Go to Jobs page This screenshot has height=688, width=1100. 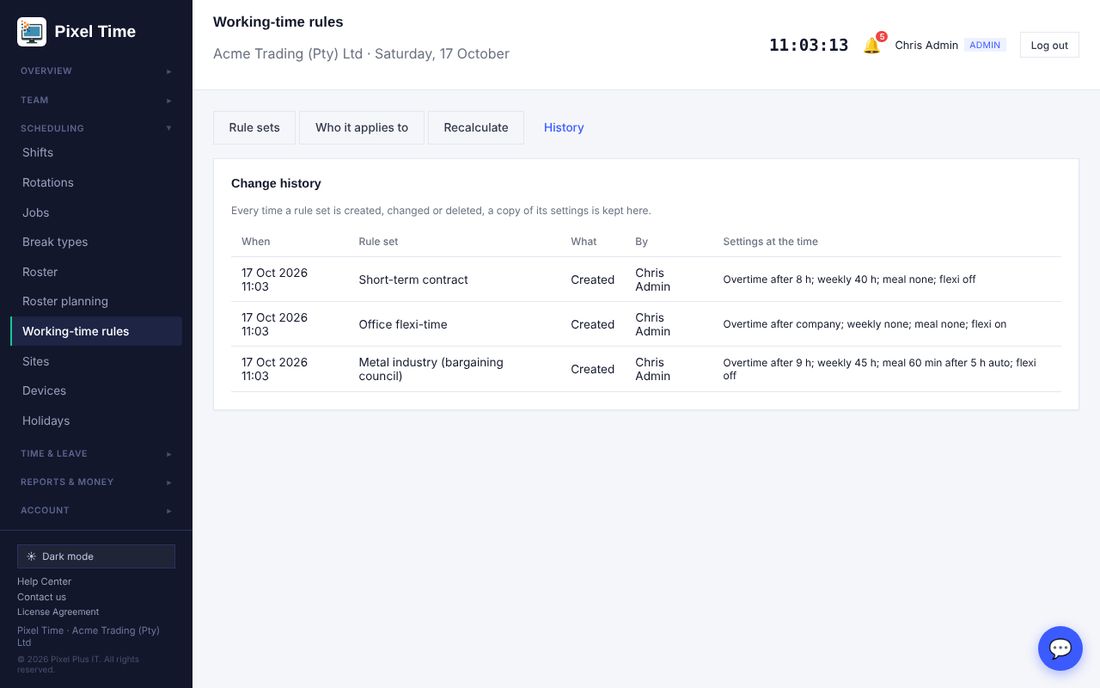click(x=96, y=213)
